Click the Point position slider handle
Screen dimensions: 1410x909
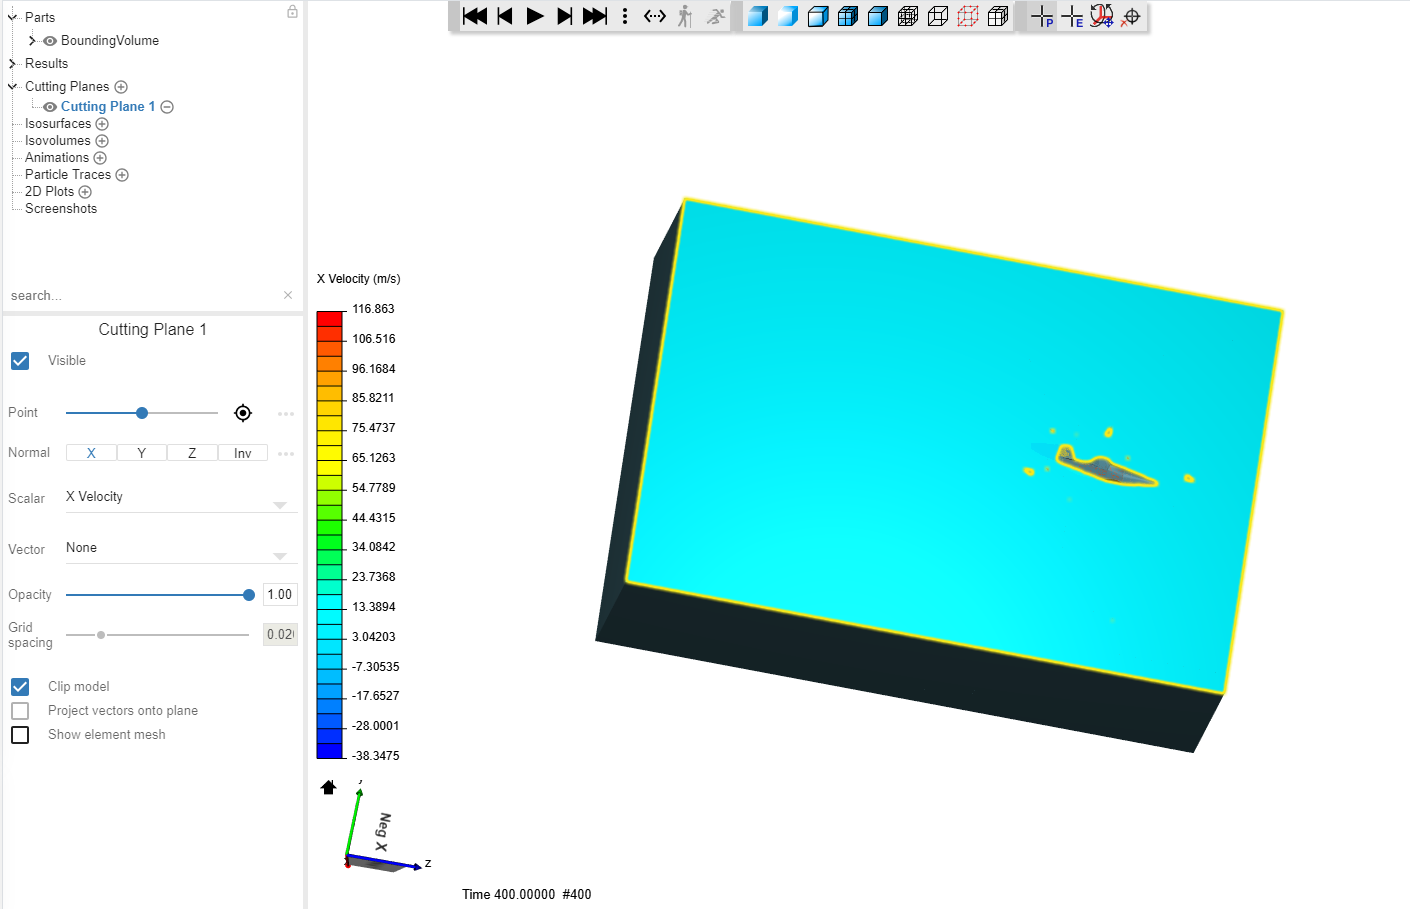[x=142, y=413]
